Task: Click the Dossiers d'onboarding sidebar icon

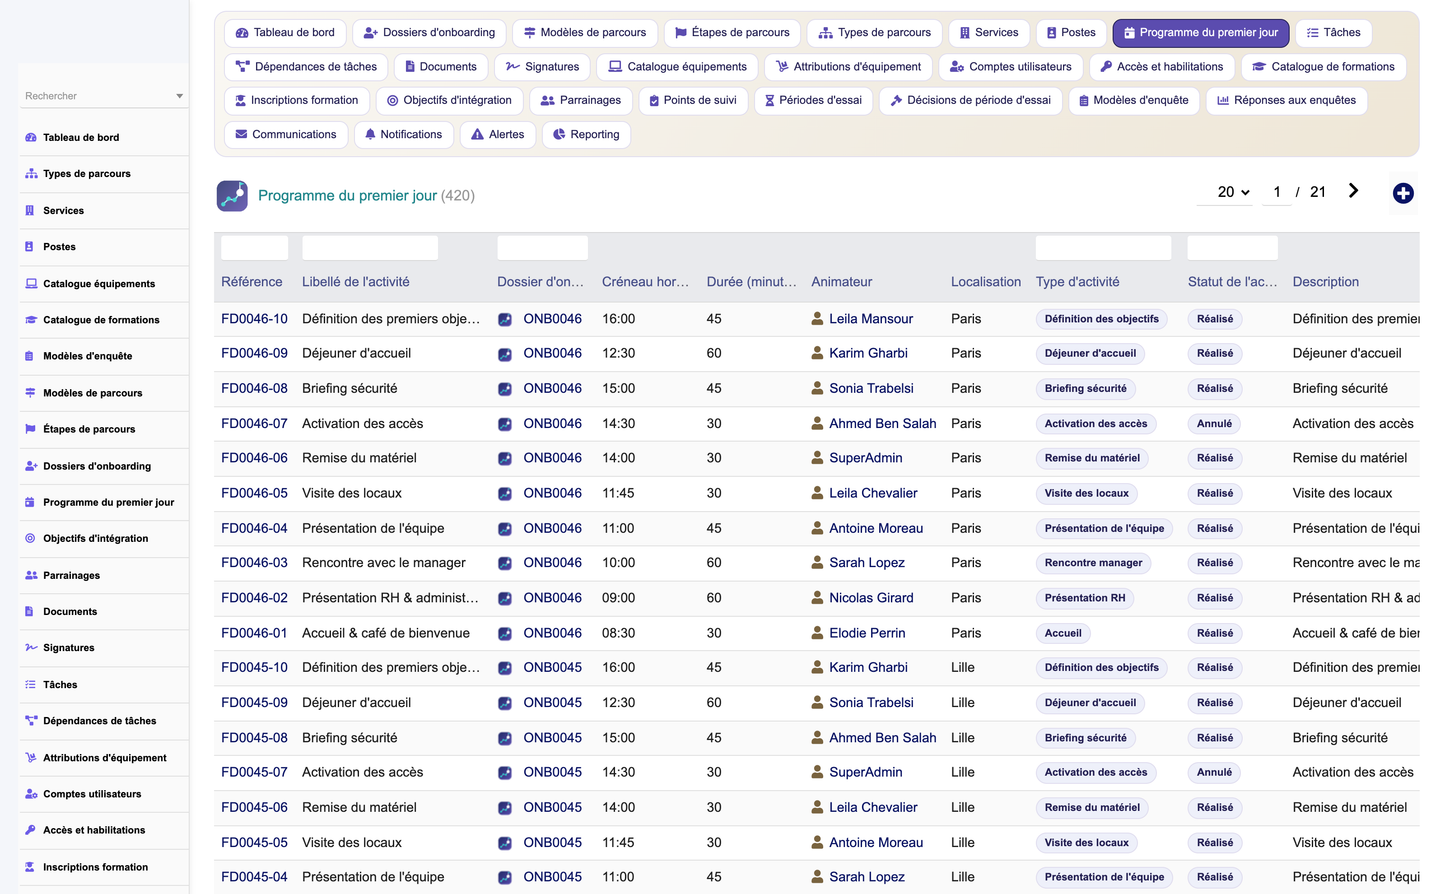Action: pos(31,466)
